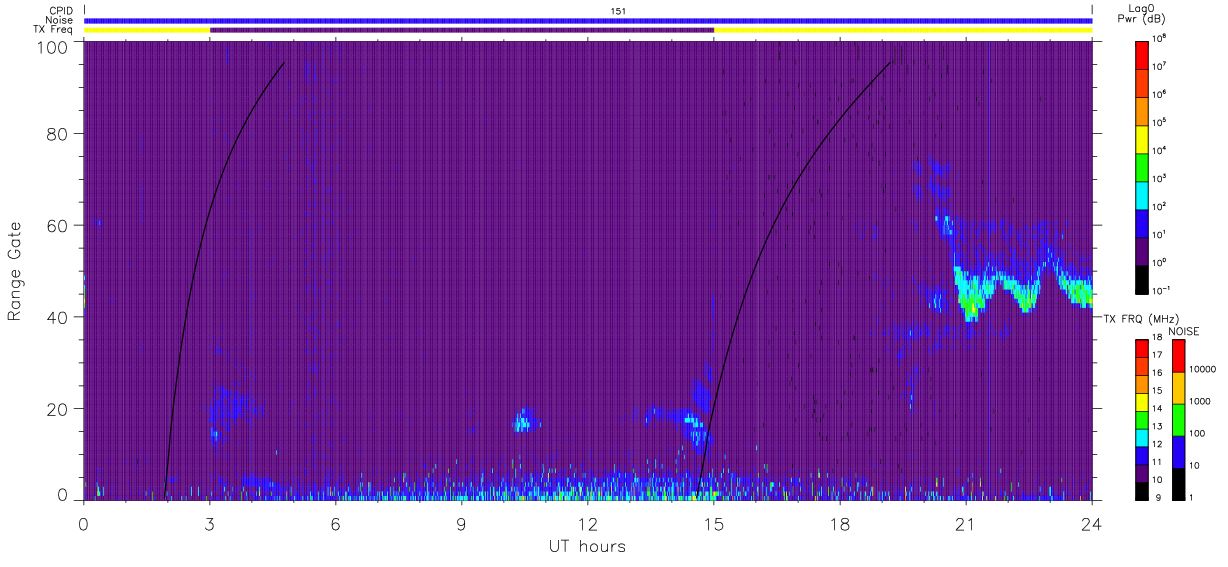The width and height of the screenshot is (1228, 567).
Task: Click the 6 tick label on the UT hours axis
Action: point(336,524)
